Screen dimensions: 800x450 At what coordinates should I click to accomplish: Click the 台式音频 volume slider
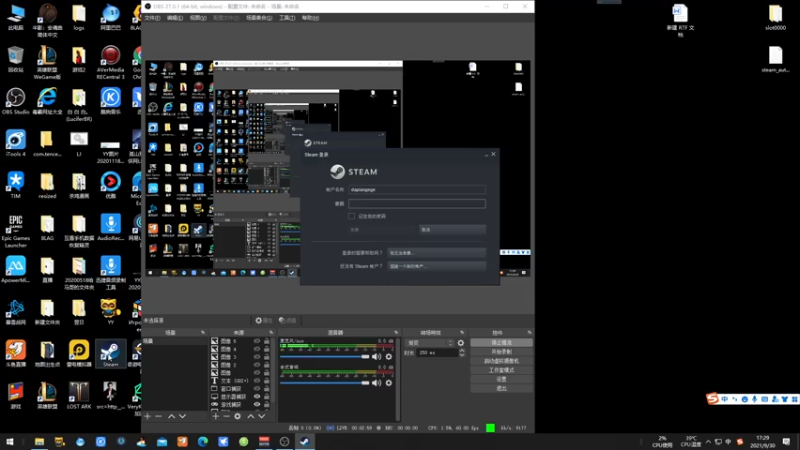click(x=324, y=383)
